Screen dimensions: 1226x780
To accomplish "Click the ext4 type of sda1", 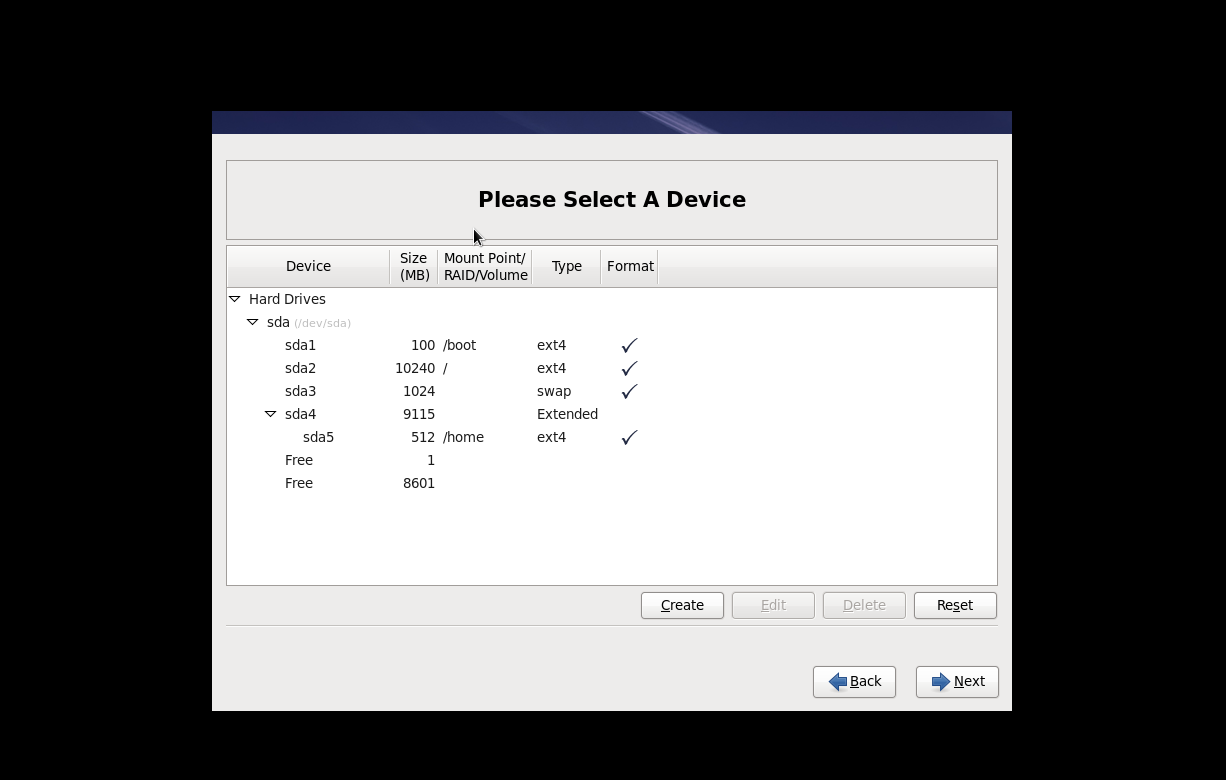I will tap(551, 345).
